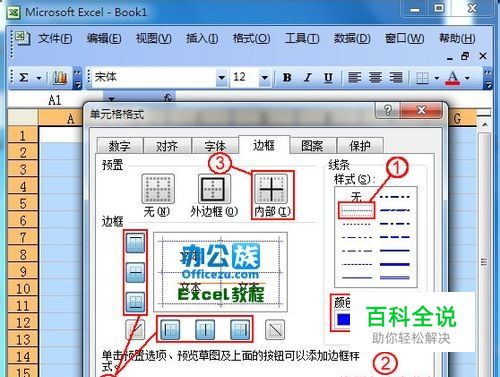Open the font name dropdown
Image resolution: width=500 pixels, height=377 pixels.
[221, 78]
